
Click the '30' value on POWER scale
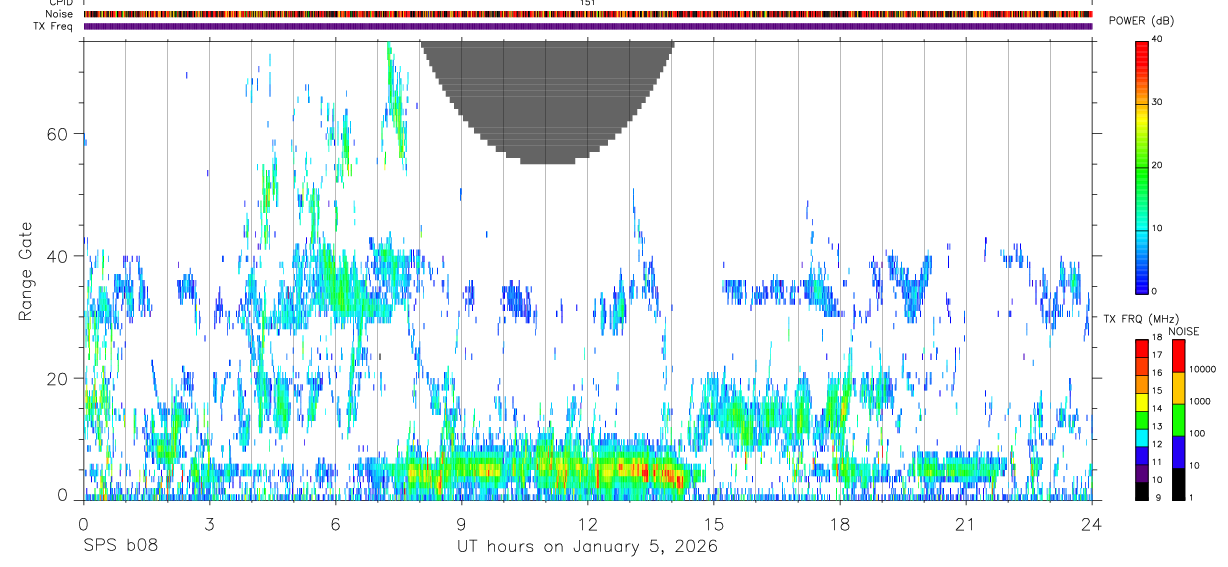coord(1157,102)
